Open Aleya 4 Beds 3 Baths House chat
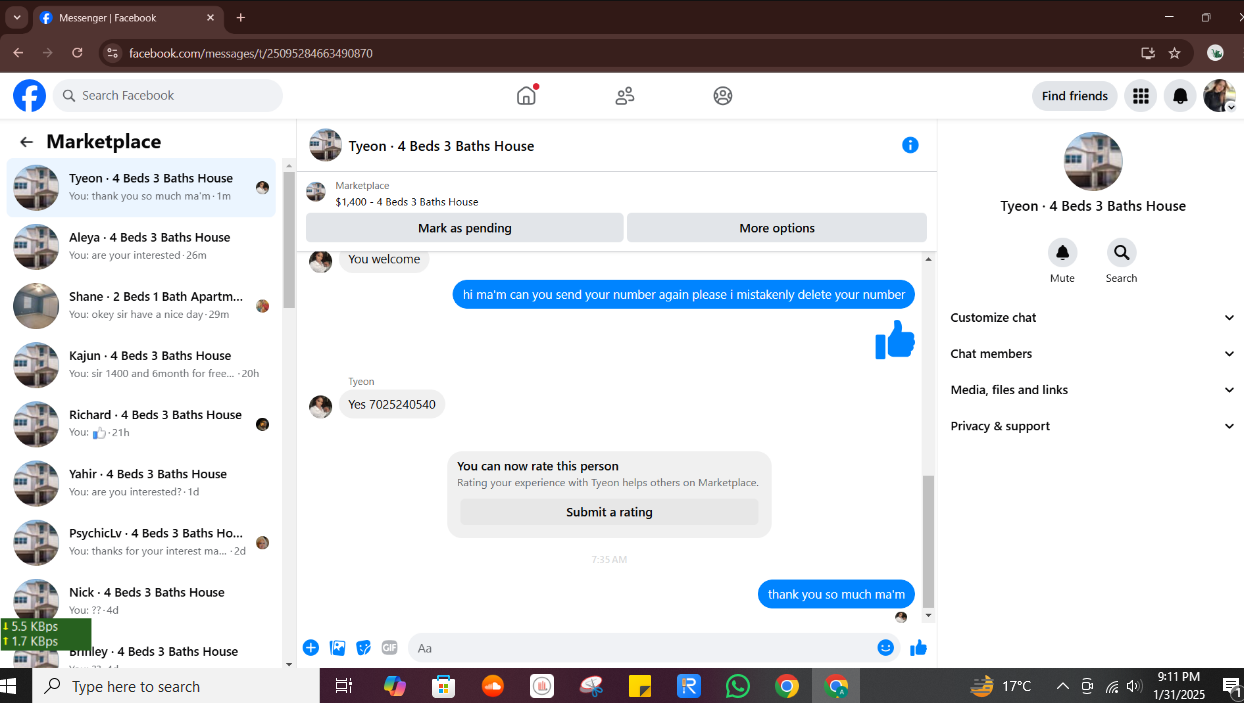The width and height of the screenshot is (1244, 703). 141,246
